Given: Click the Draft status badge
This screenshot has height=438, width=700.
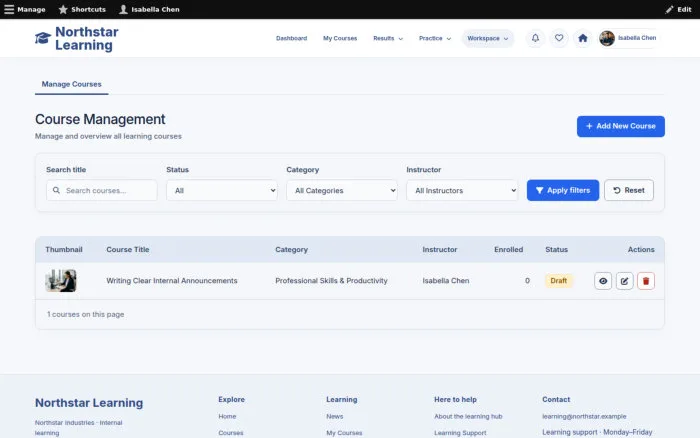Looking at the screenshot, I should (558, 281).
